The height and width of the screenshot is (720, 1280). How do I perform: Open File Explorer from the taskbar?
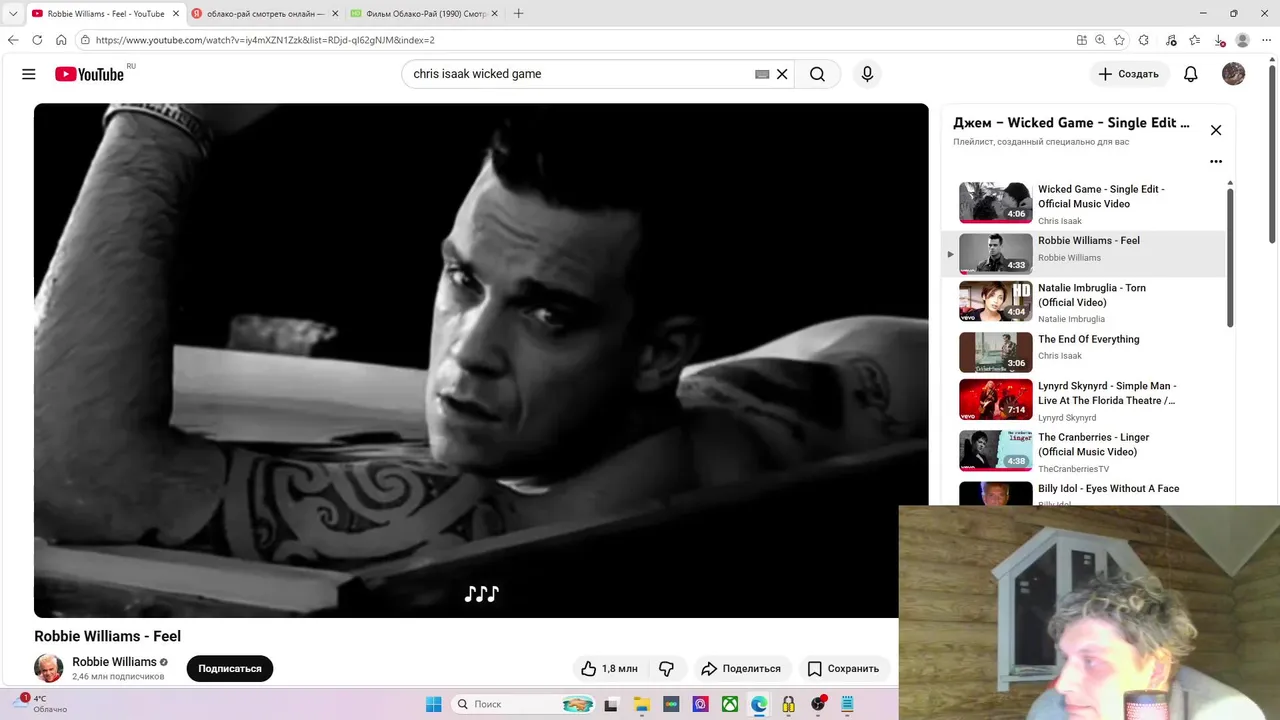pyautogui.click(x=641, y=704)
